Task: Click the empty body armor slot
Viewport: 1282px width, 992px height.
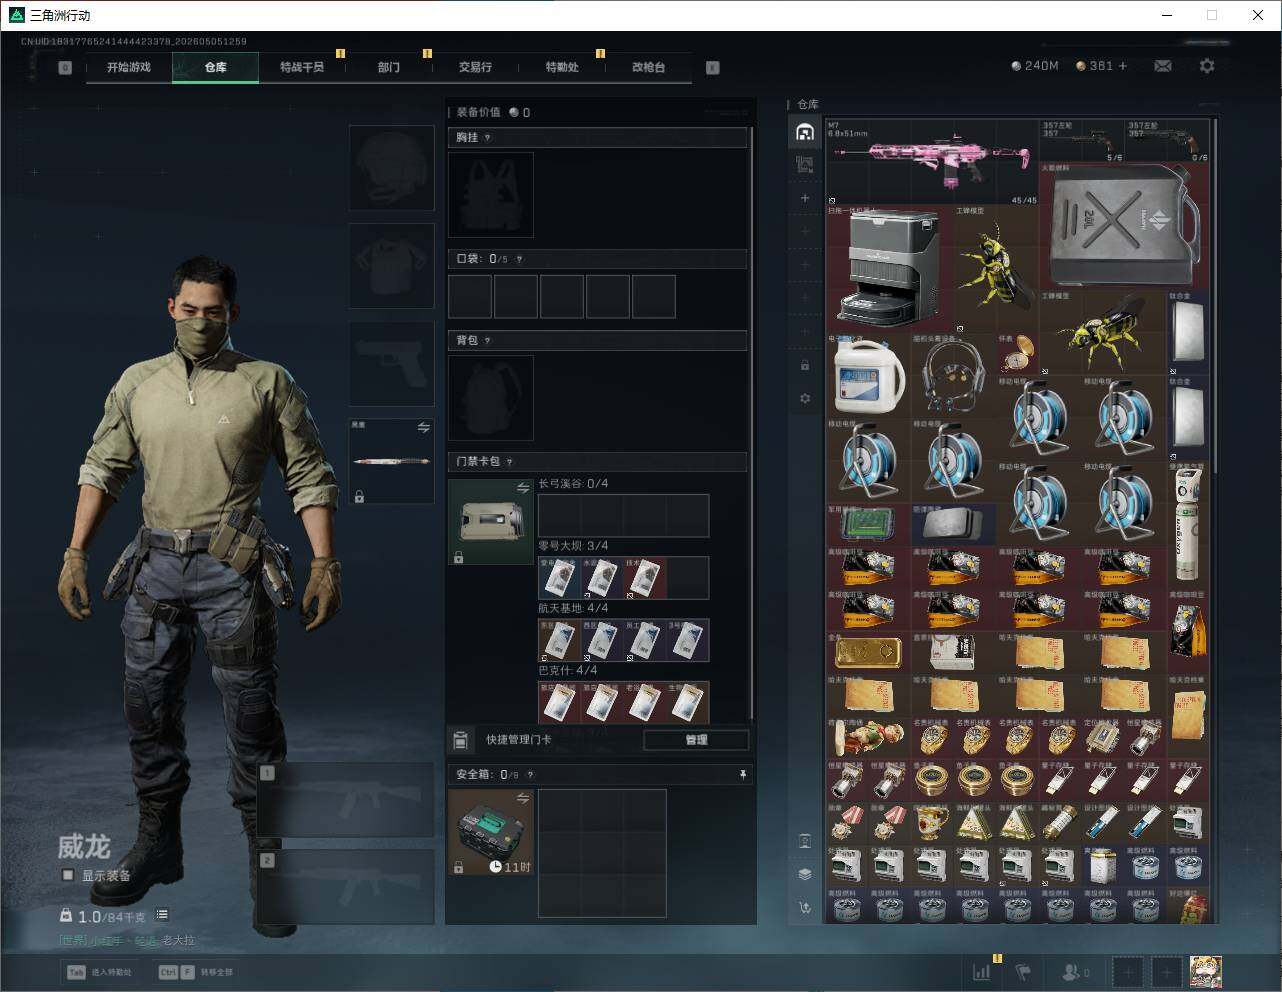Action: click(x=391, y=265)
